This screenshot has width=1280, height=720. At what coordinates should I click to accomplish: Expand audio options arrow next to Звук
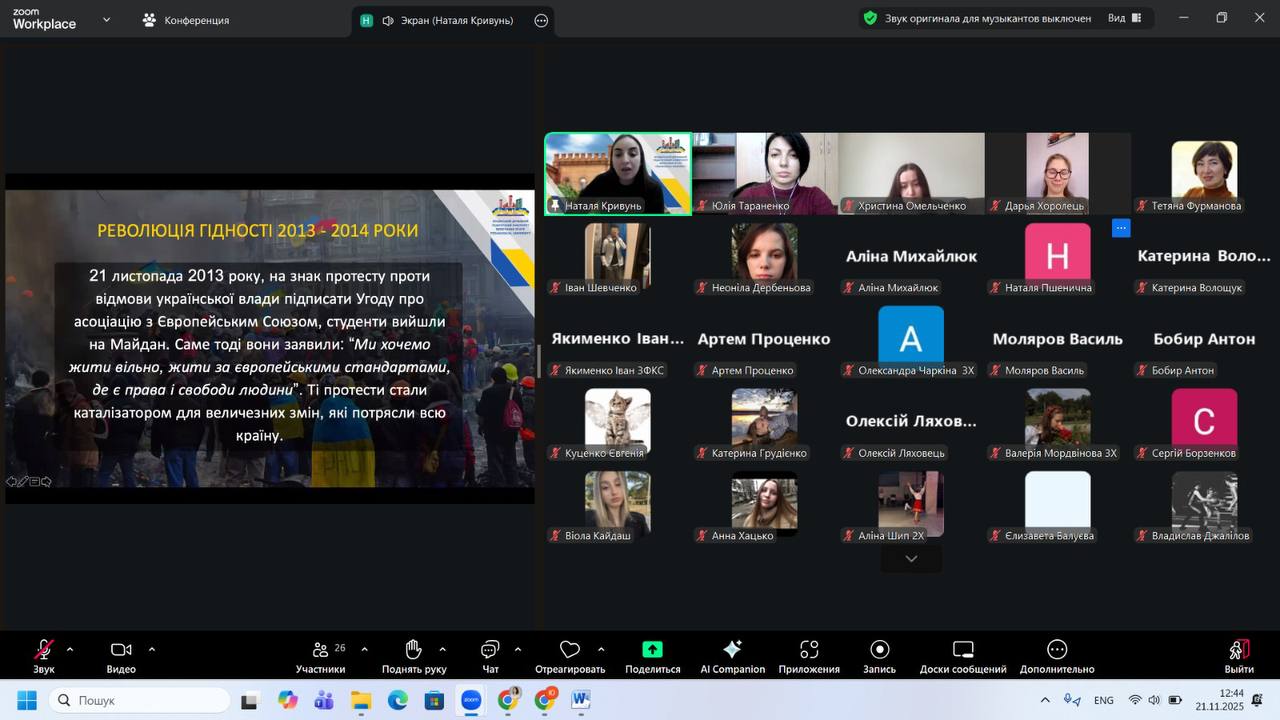pos(70,649)
